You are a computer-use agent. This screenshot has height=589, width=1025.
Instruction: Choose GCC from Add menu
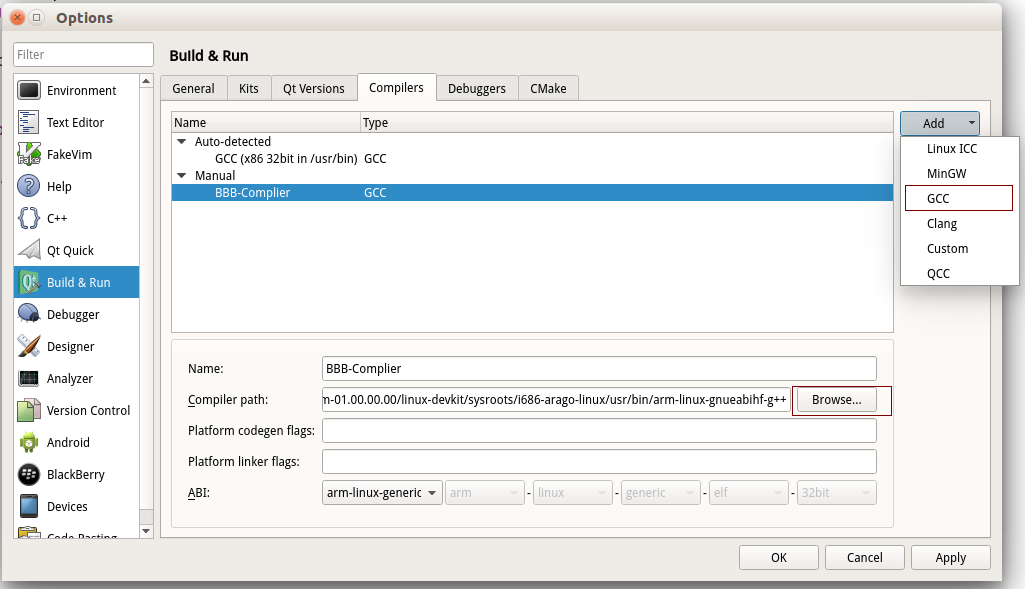point(959,199)
